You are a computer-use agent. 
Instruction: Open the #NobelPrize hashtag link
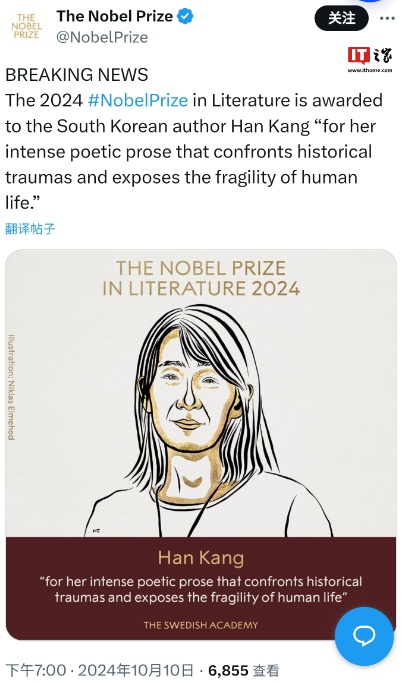pos(138,100)
